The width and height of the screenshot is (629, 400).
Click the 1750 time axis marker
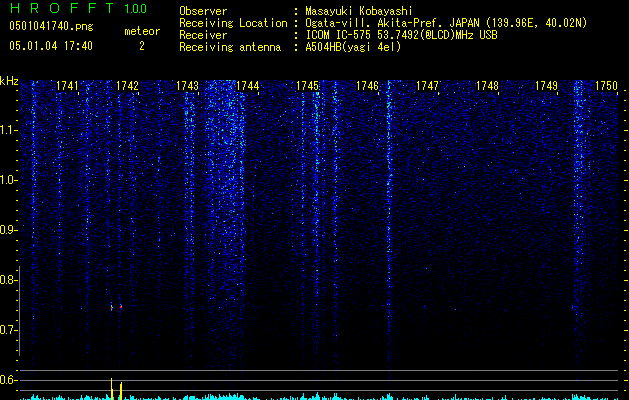[606, 86]
